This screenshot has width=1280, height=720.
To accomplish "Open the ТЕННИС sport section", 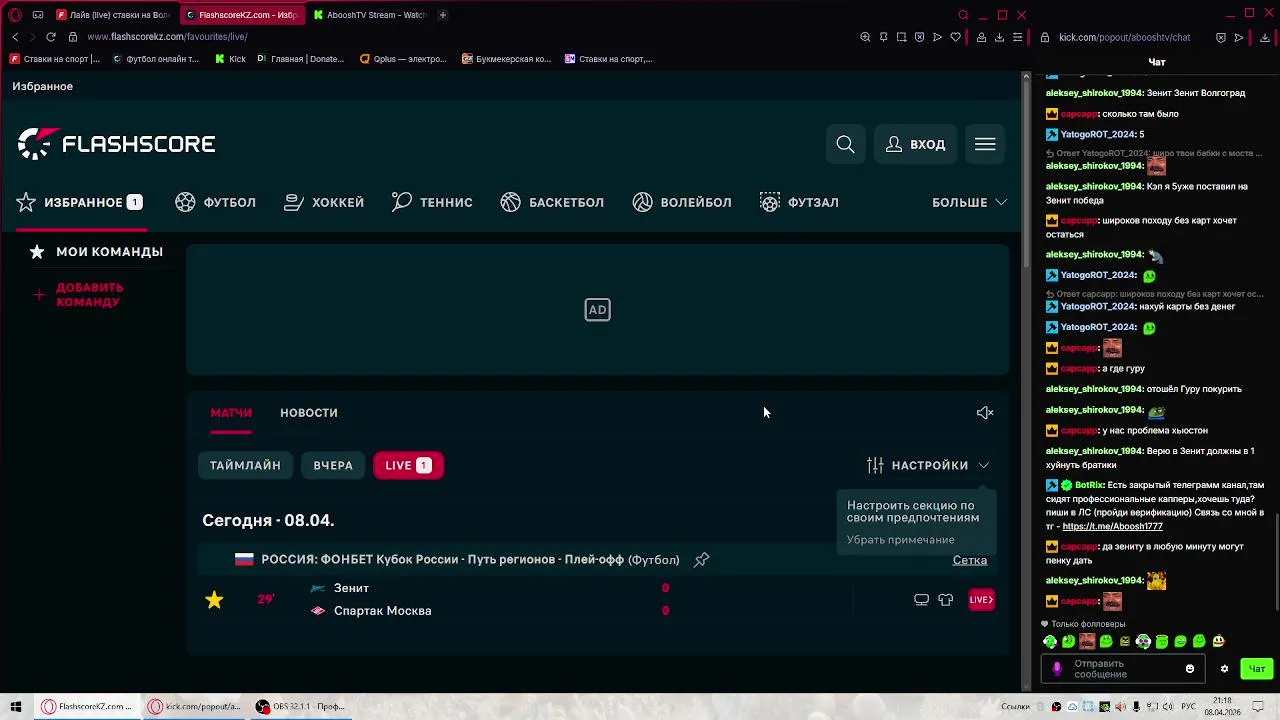I will pyautogui.click(x=432, y=202).
